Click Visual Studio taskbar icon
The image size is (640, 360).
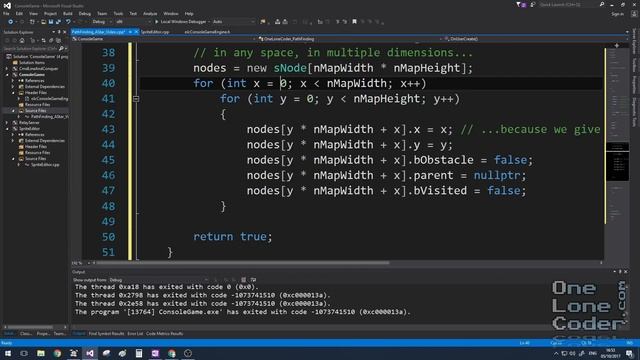90,353
